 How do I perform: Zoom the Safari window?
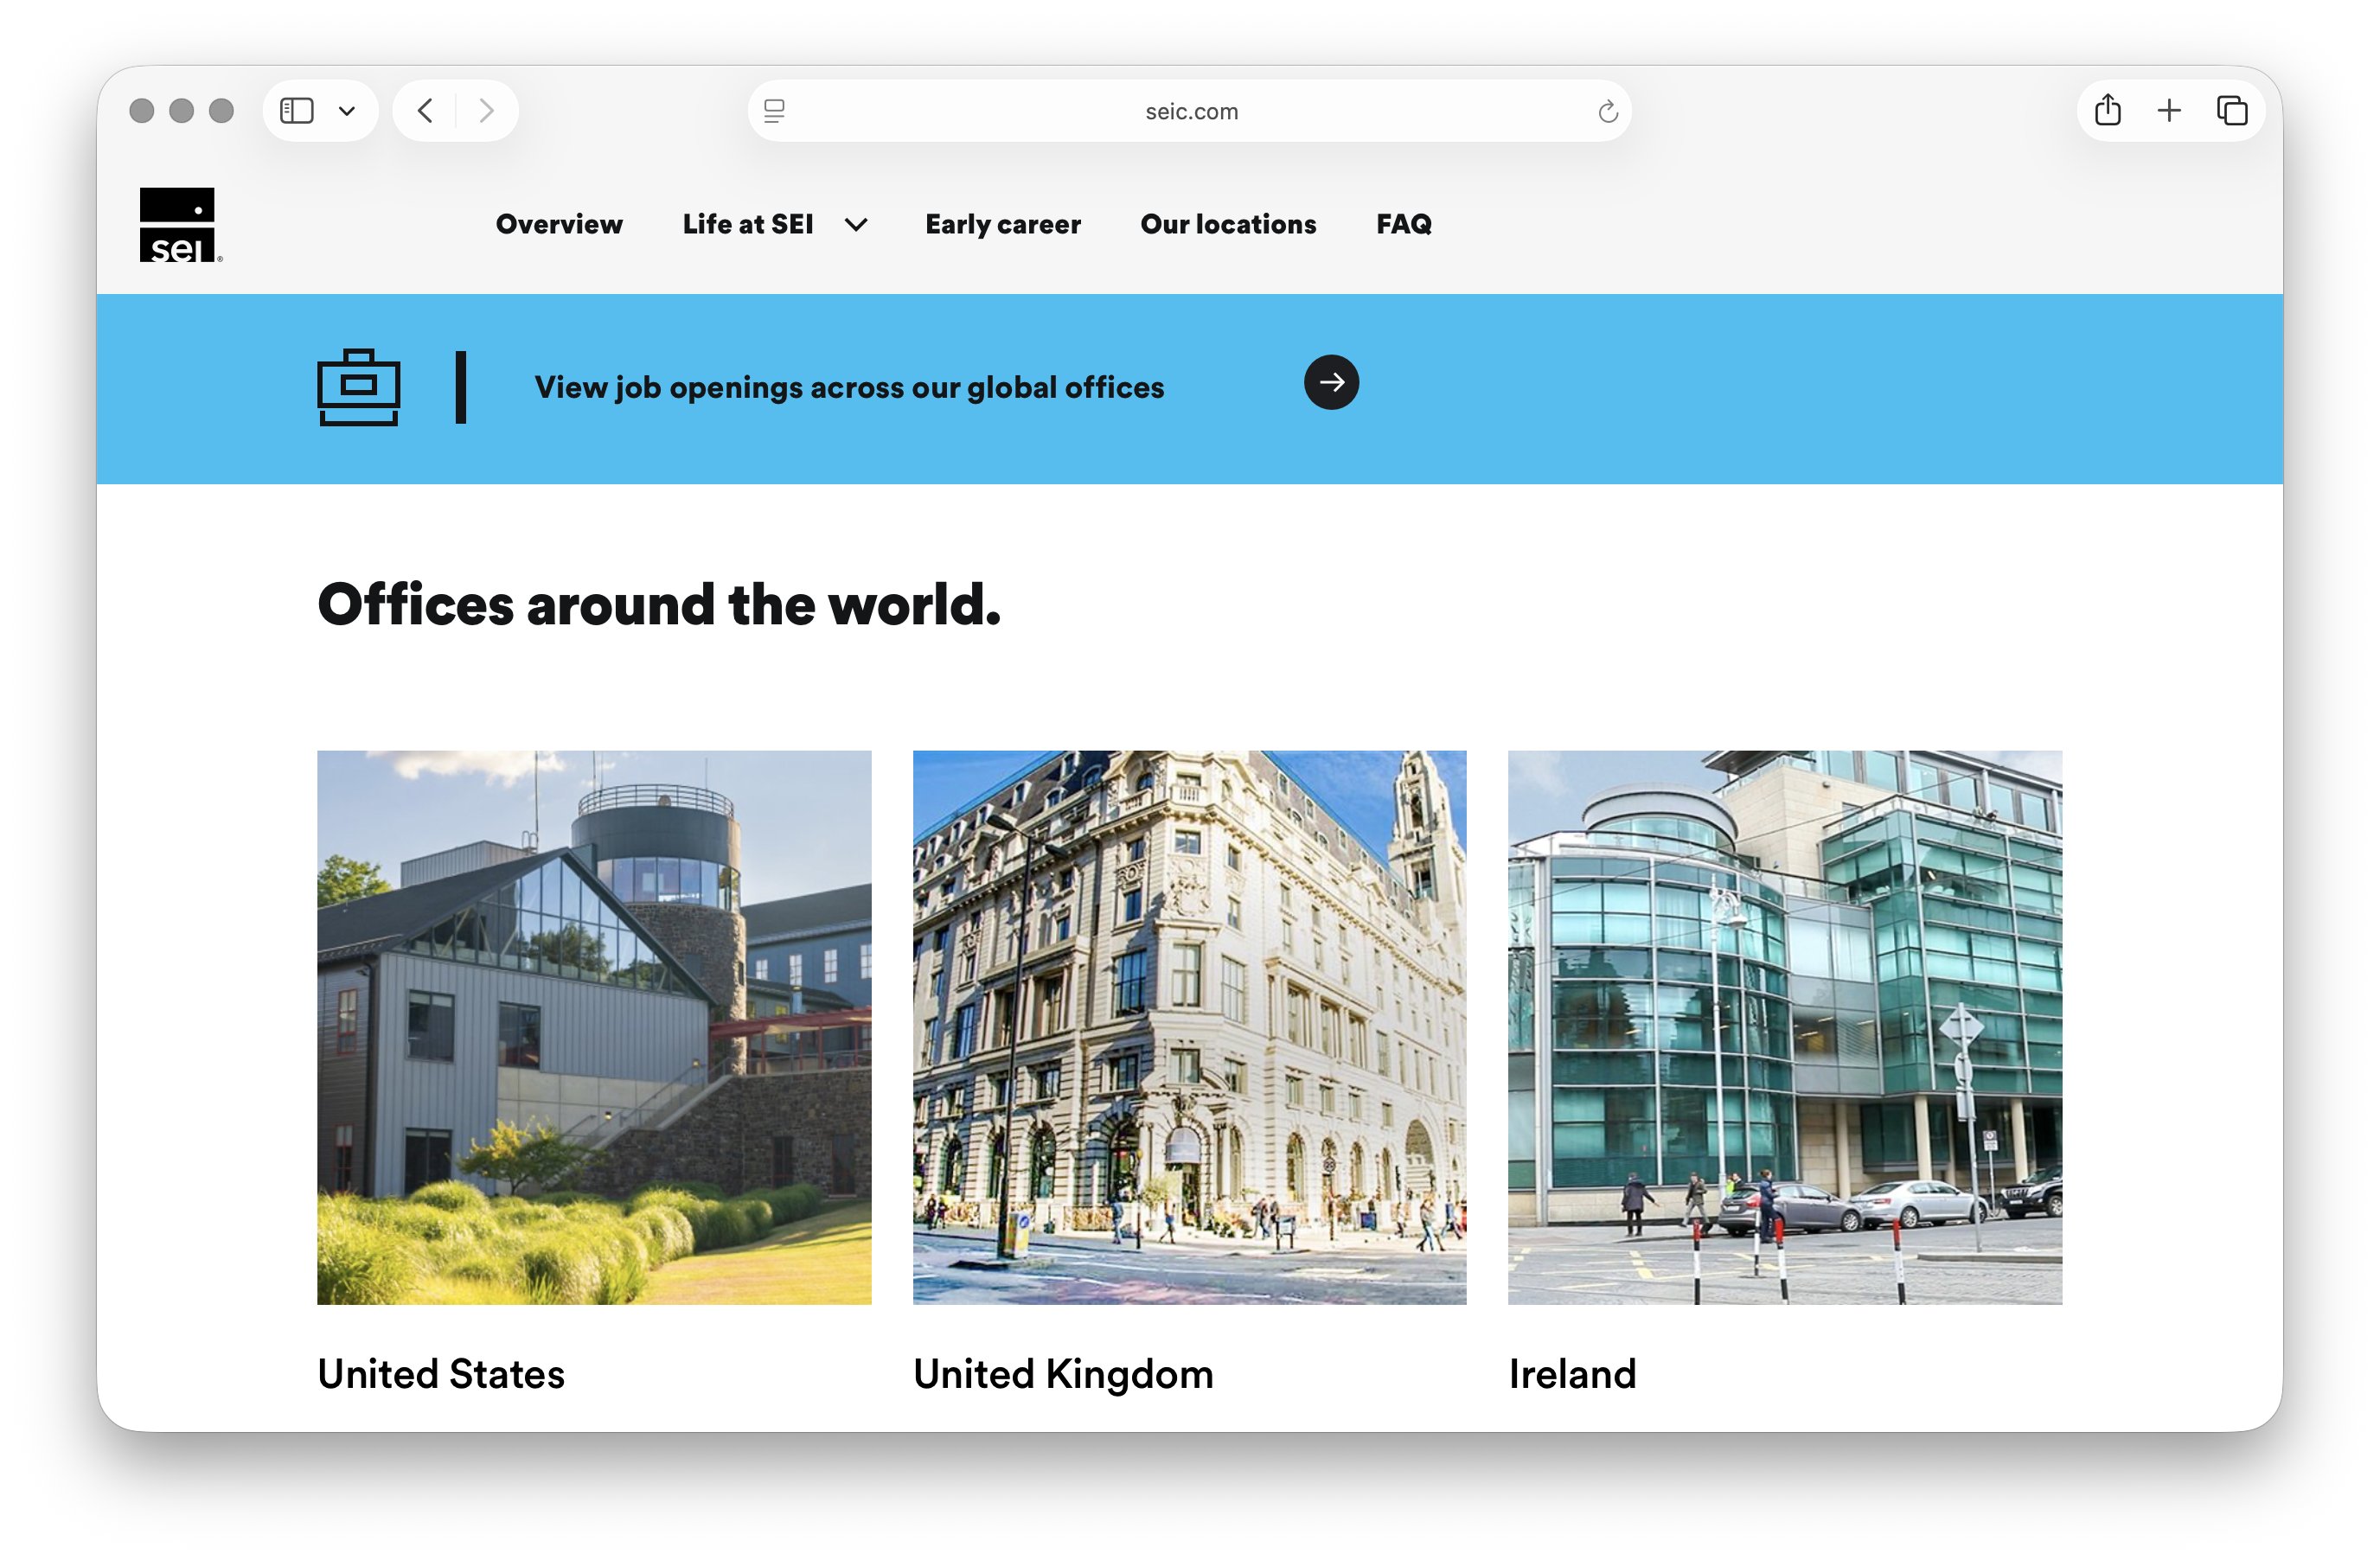221,111
